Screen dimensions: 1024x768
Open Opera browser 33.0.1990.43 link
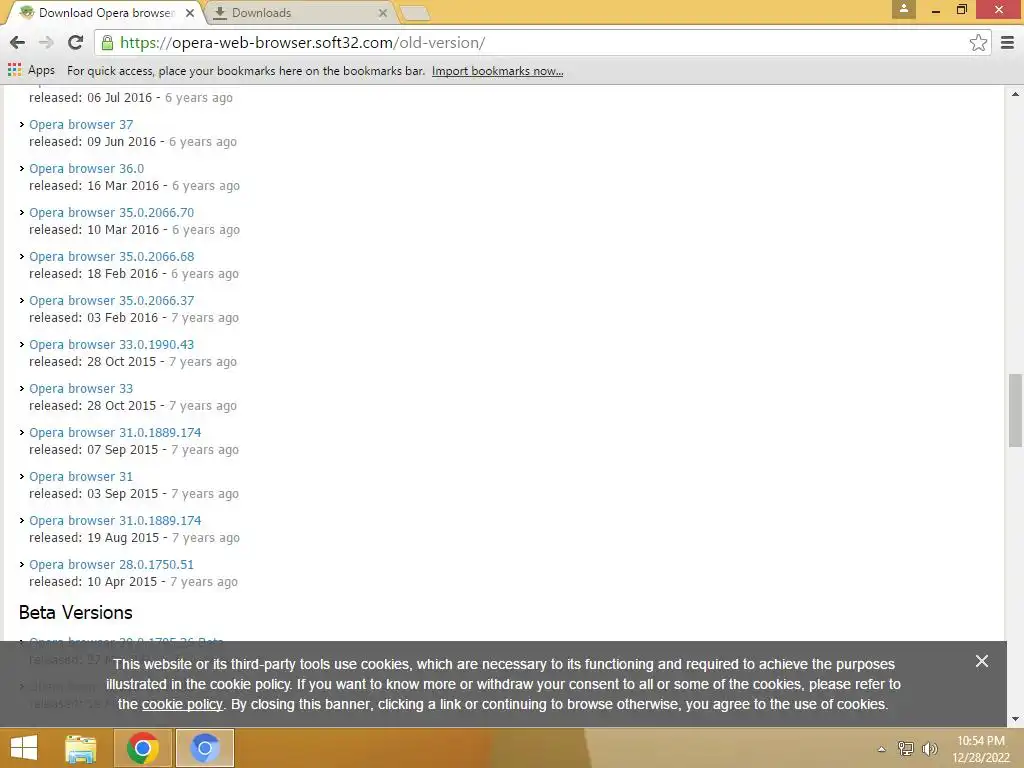[x=112, y=344]
